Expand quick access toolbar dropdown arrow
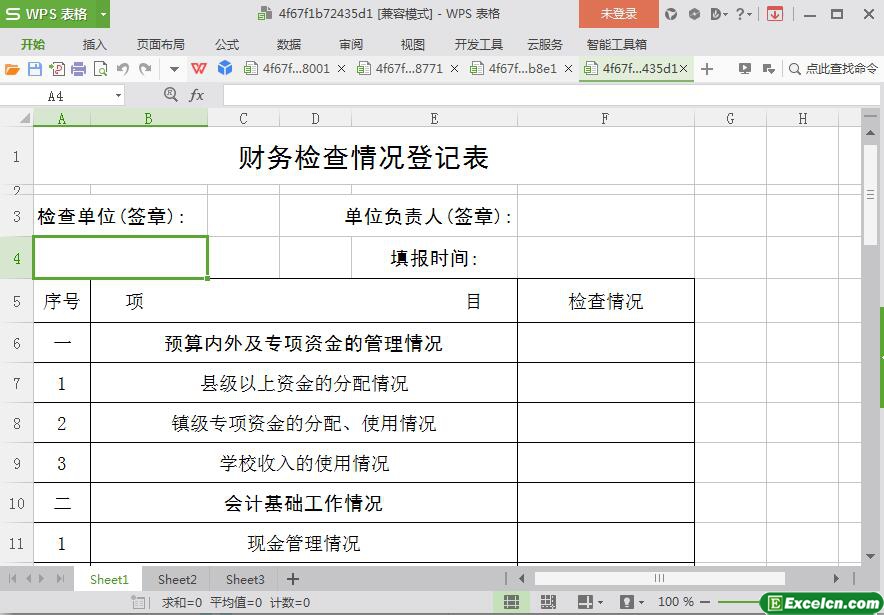884x615 pixels. [x=174, y=69]
